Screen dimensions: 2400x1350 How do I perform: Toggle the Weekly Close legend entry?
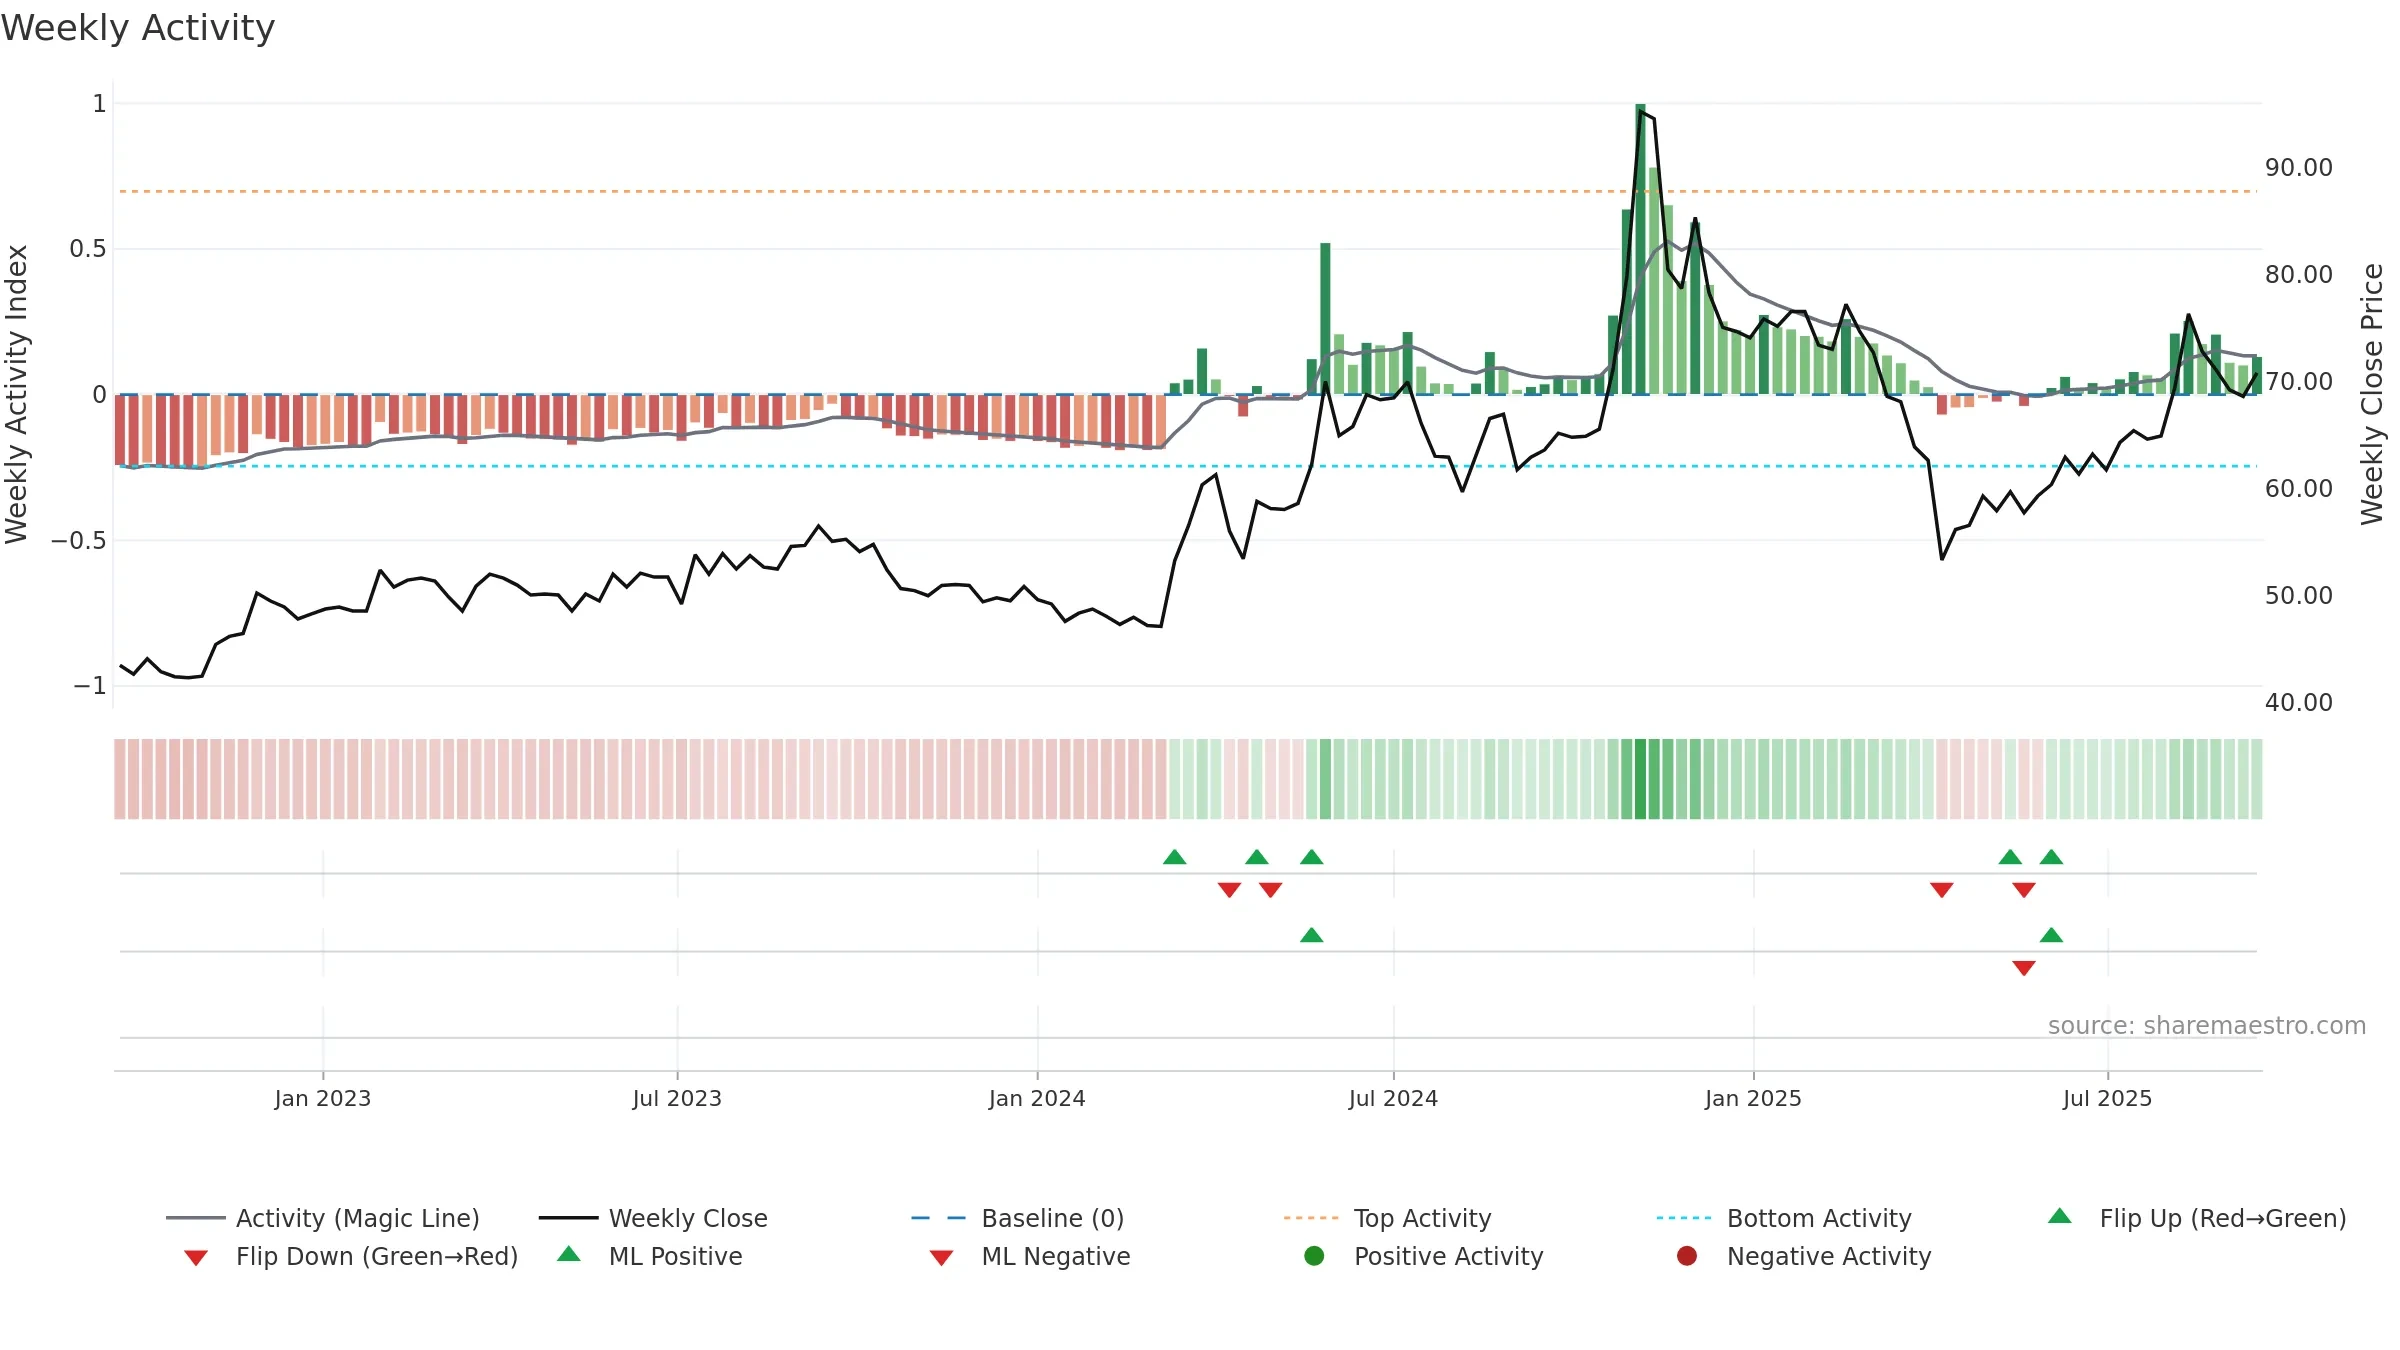[x=653, y=1218]
